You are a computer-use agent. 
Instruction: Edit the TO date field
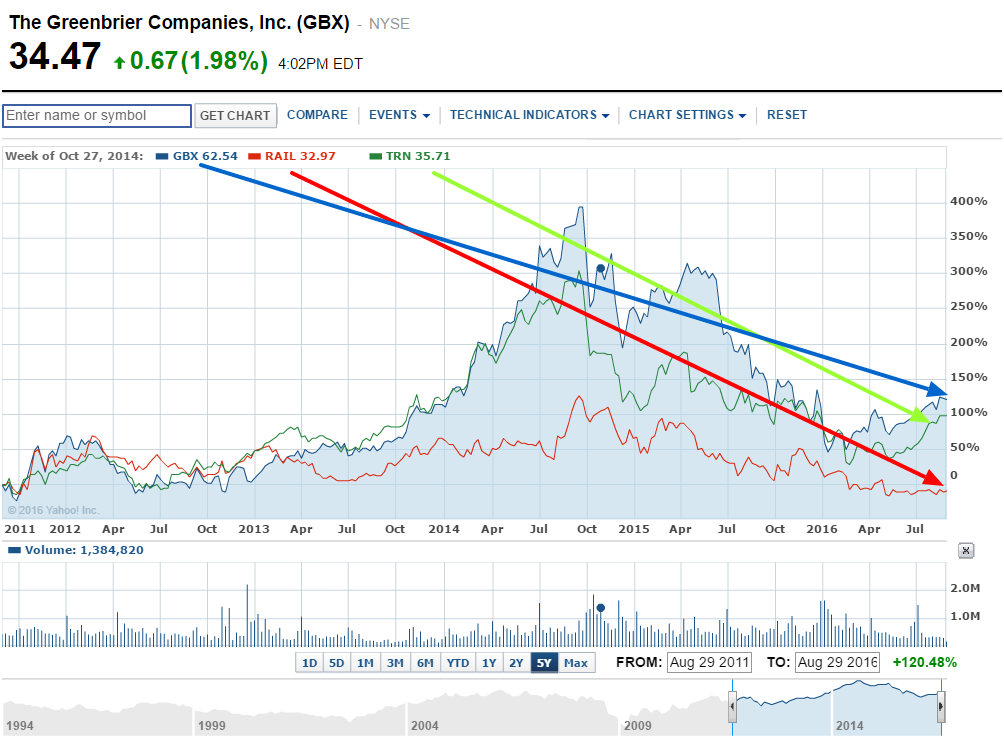tap(838, 662)
